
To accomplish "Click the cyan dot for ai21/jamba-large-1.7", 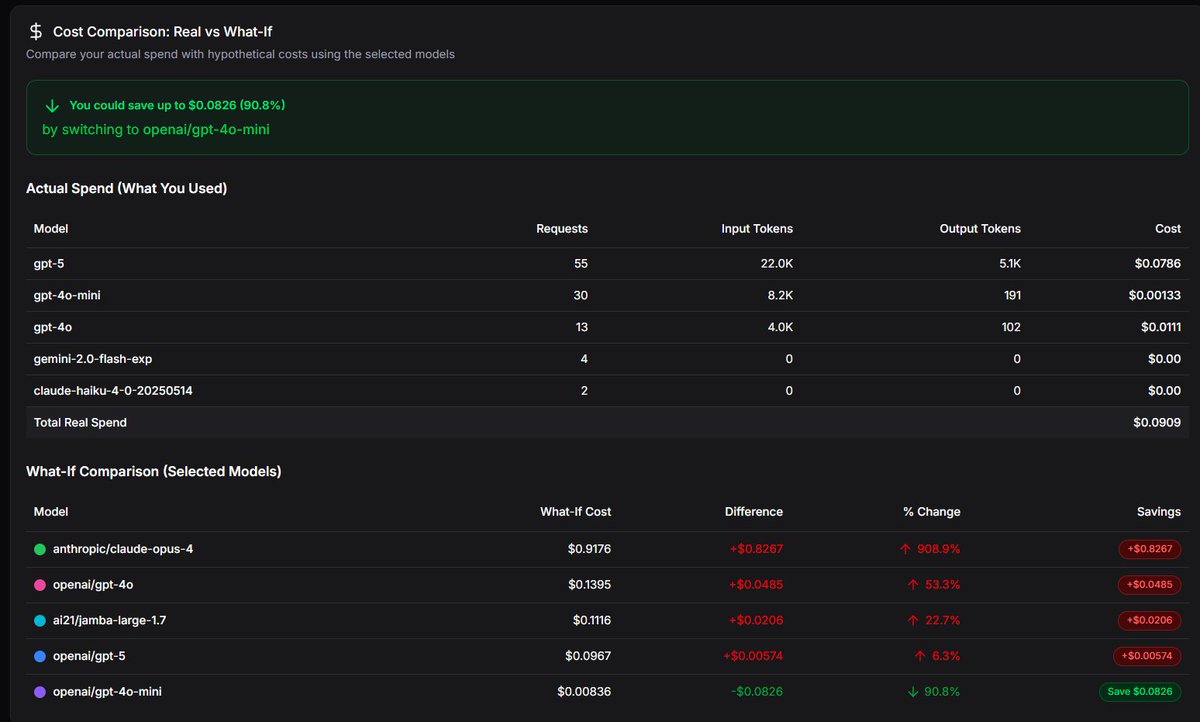I will 40,620.
